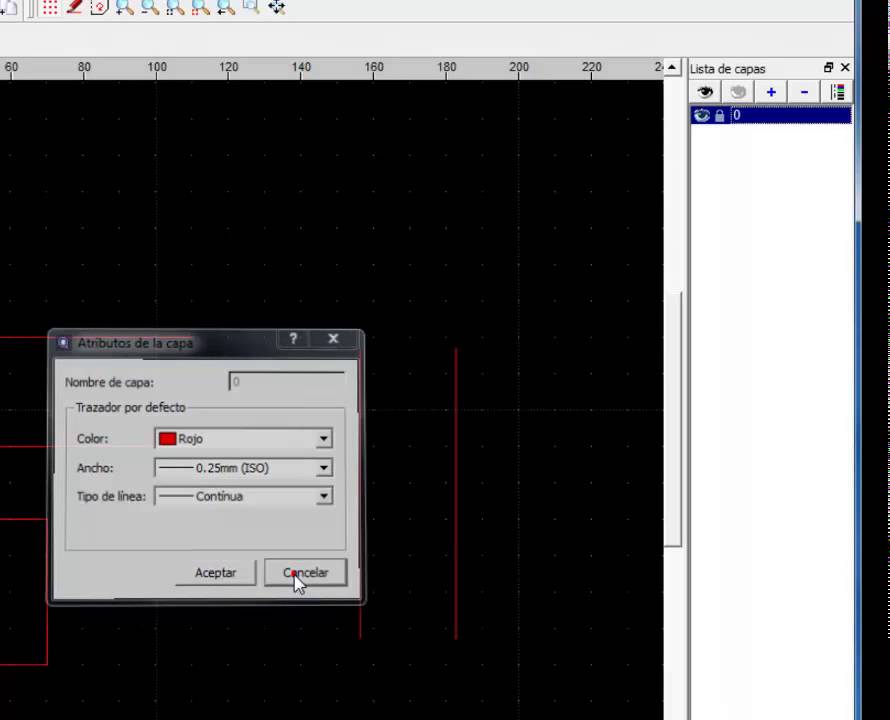Image resolution: width=890 pixels, height=720 pixels.
Task: Click the previous view zoom icon
Action: (x=226, y=7)
